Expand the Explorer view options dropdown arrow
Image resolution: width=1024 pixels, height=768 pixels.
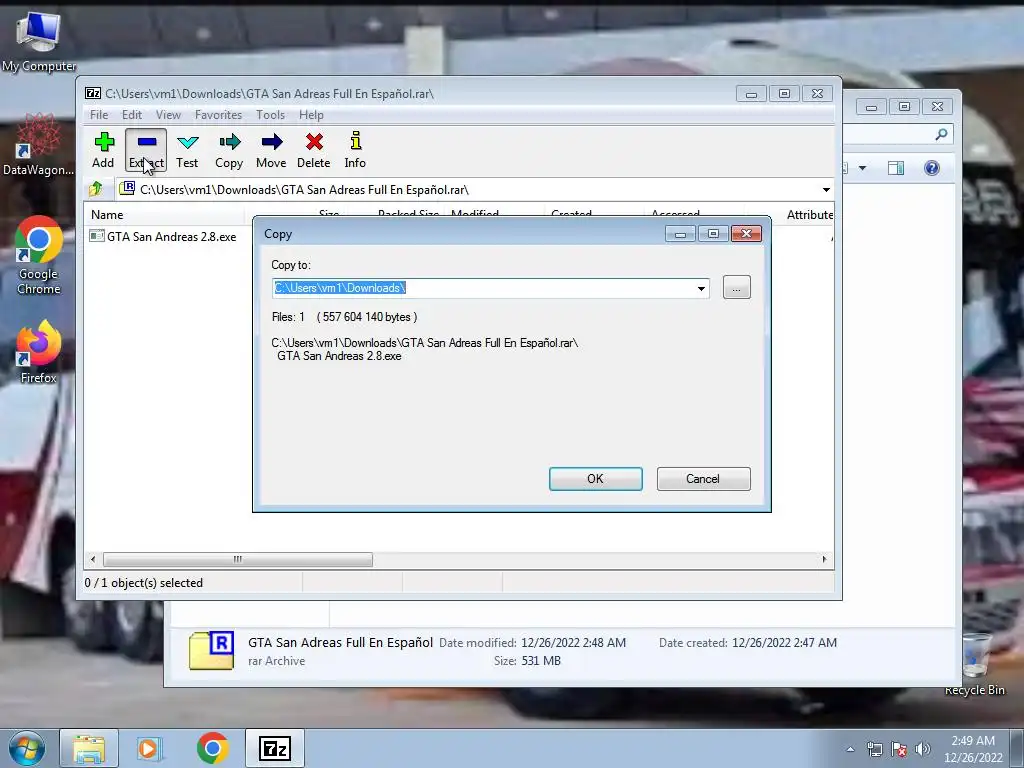862,168
